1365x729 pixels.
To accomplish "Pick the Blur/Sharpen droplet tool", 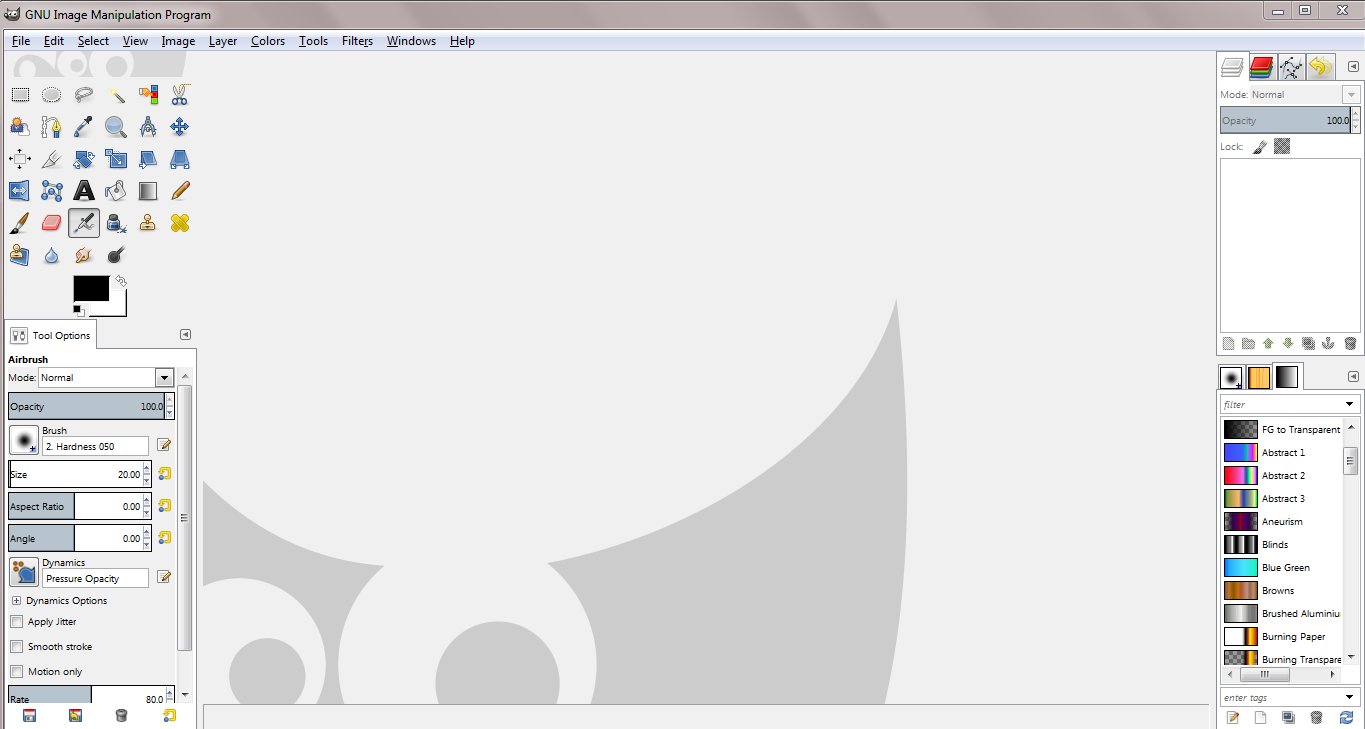I will [52, 255].
